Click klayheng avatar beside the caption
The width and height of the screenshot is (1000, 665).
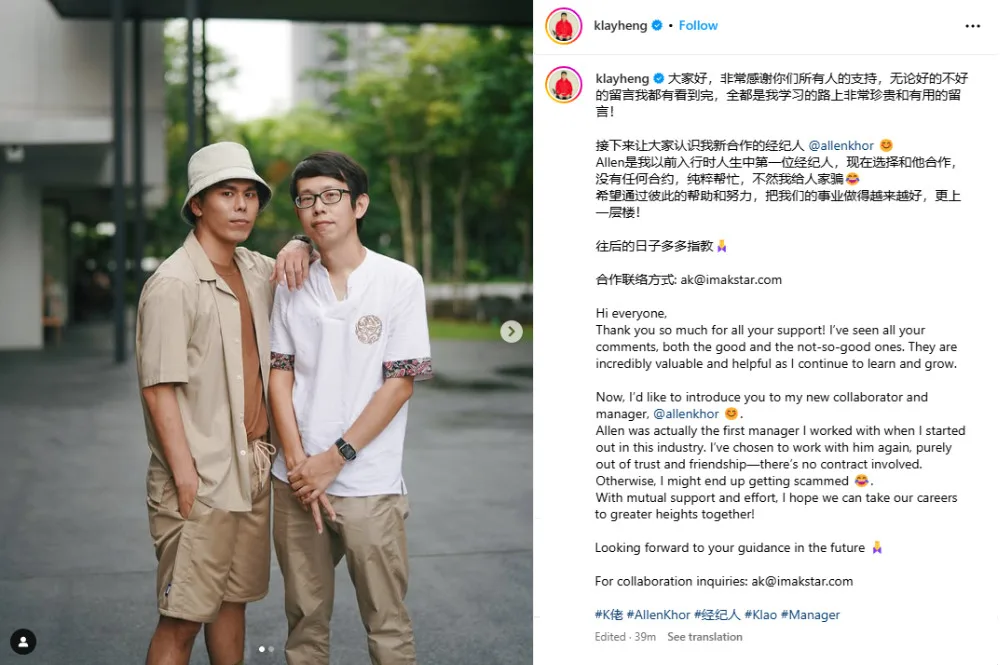(x=564, y=85)
